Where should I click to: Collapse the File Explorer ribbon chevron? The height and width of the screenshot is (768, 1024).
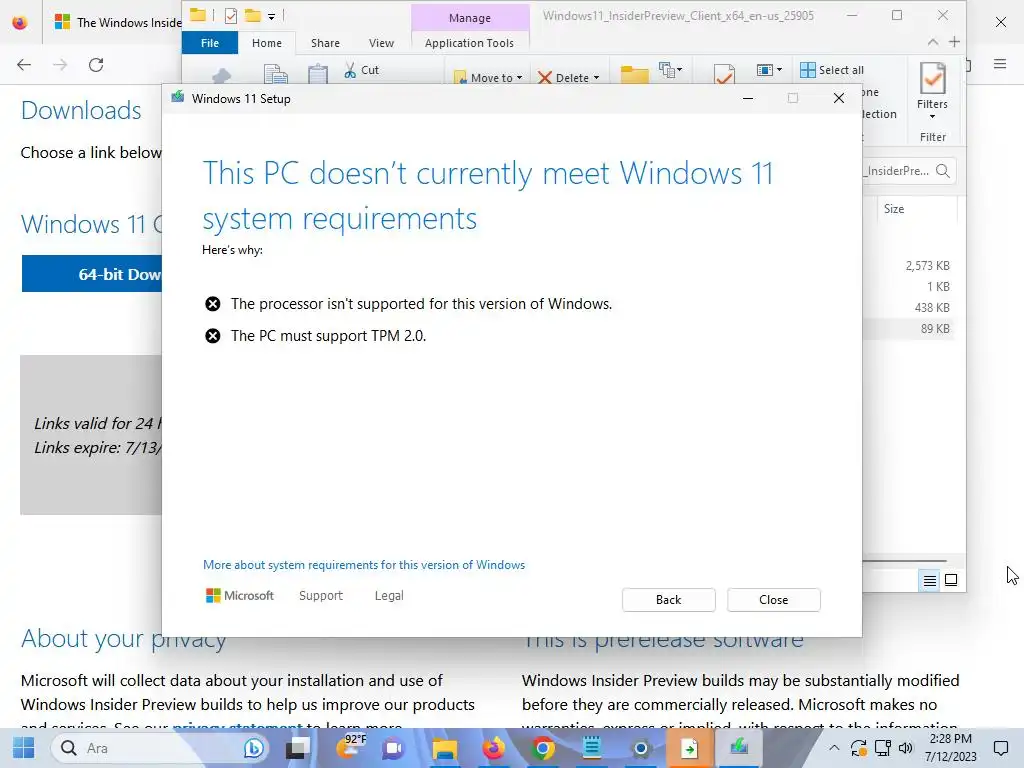933,42
